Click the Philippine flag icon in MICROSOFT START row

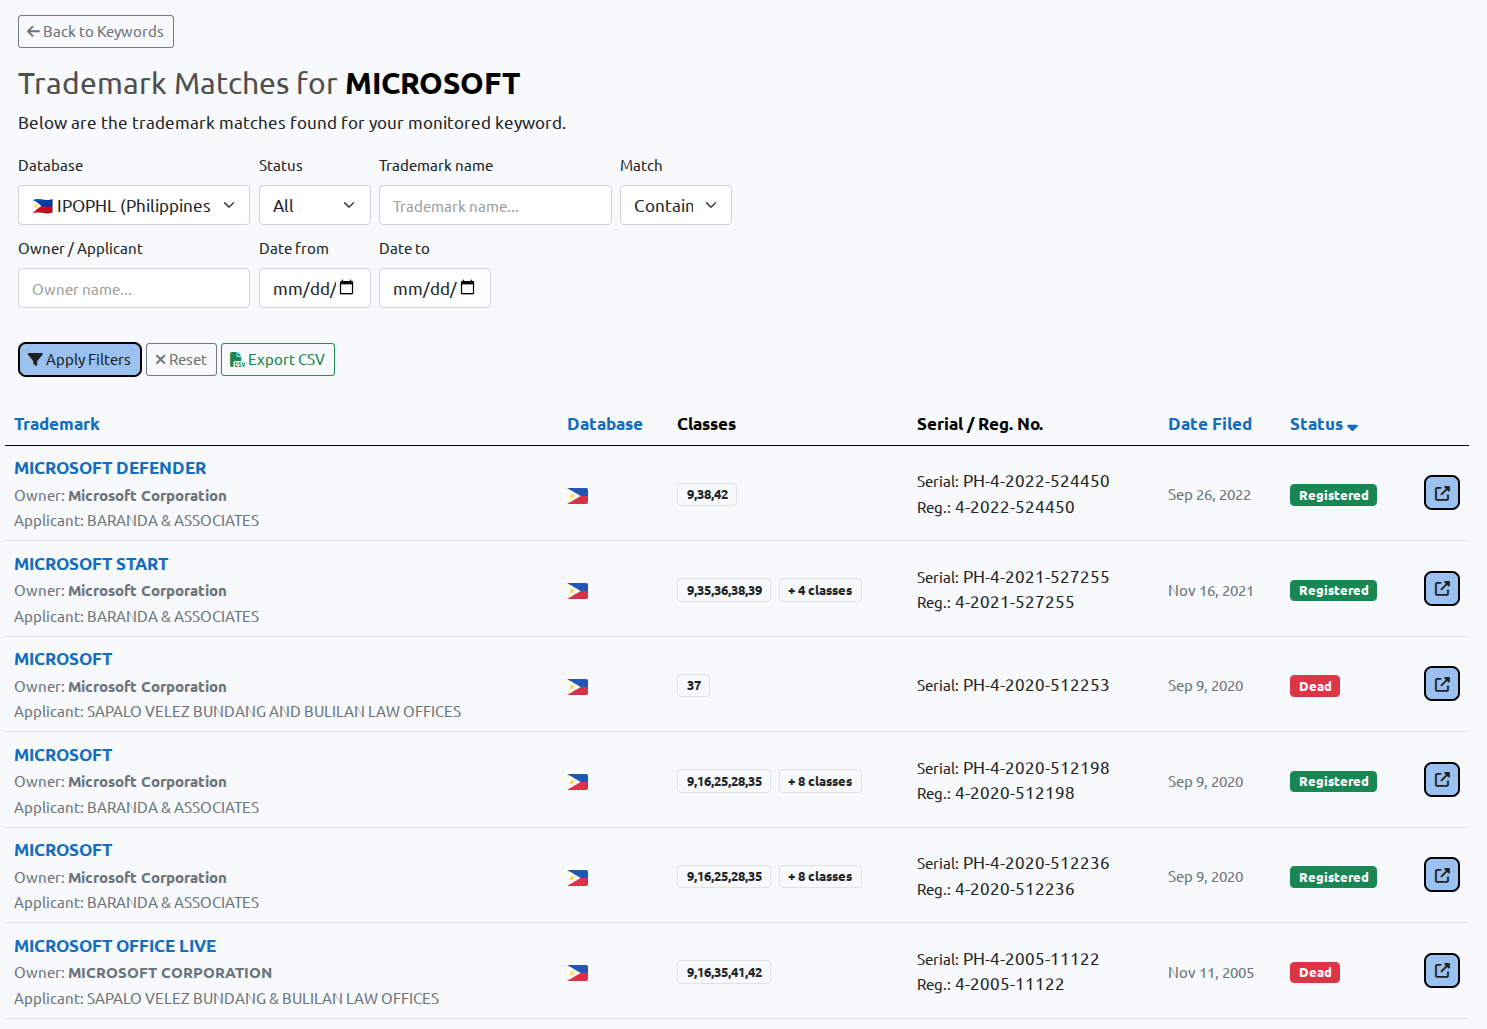click(577, 590)
